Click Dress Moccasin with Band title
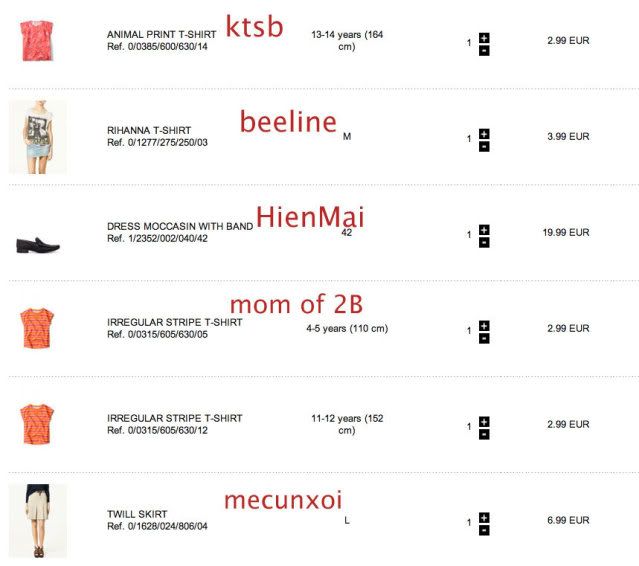 (x=179, y=227)
